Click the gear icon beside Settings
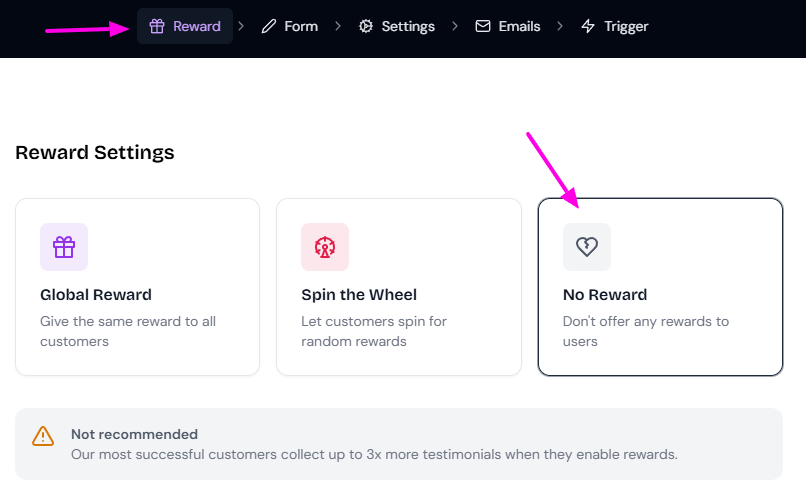The image size is (806, 503). click(366, 26)
